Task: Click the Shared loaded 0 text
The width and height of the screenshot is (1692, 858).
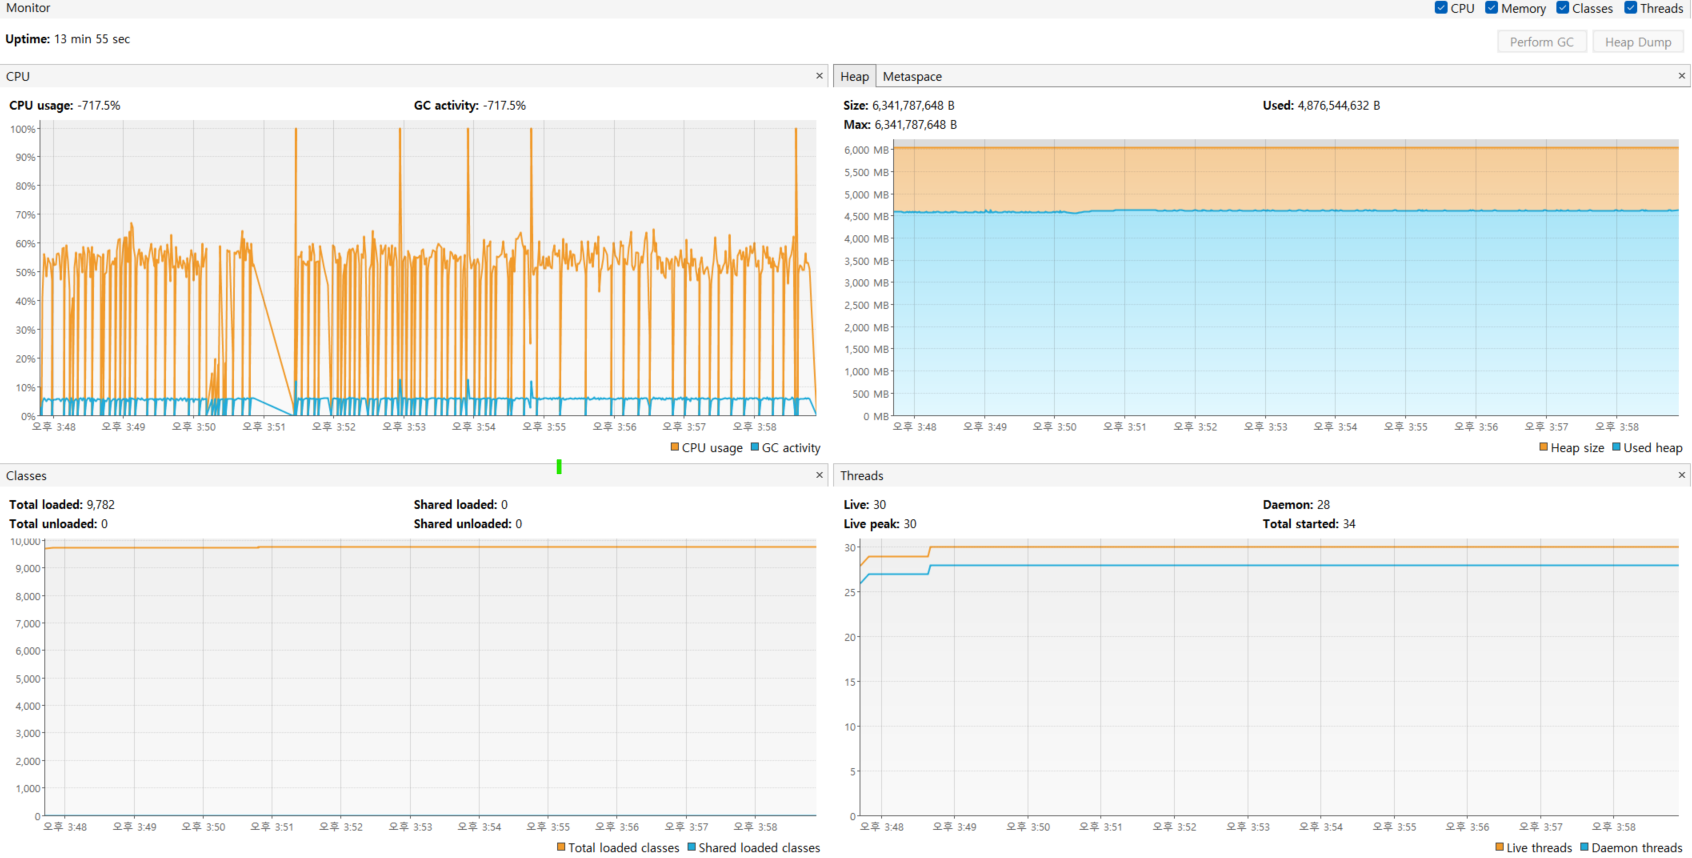Action: click(461, 504)
